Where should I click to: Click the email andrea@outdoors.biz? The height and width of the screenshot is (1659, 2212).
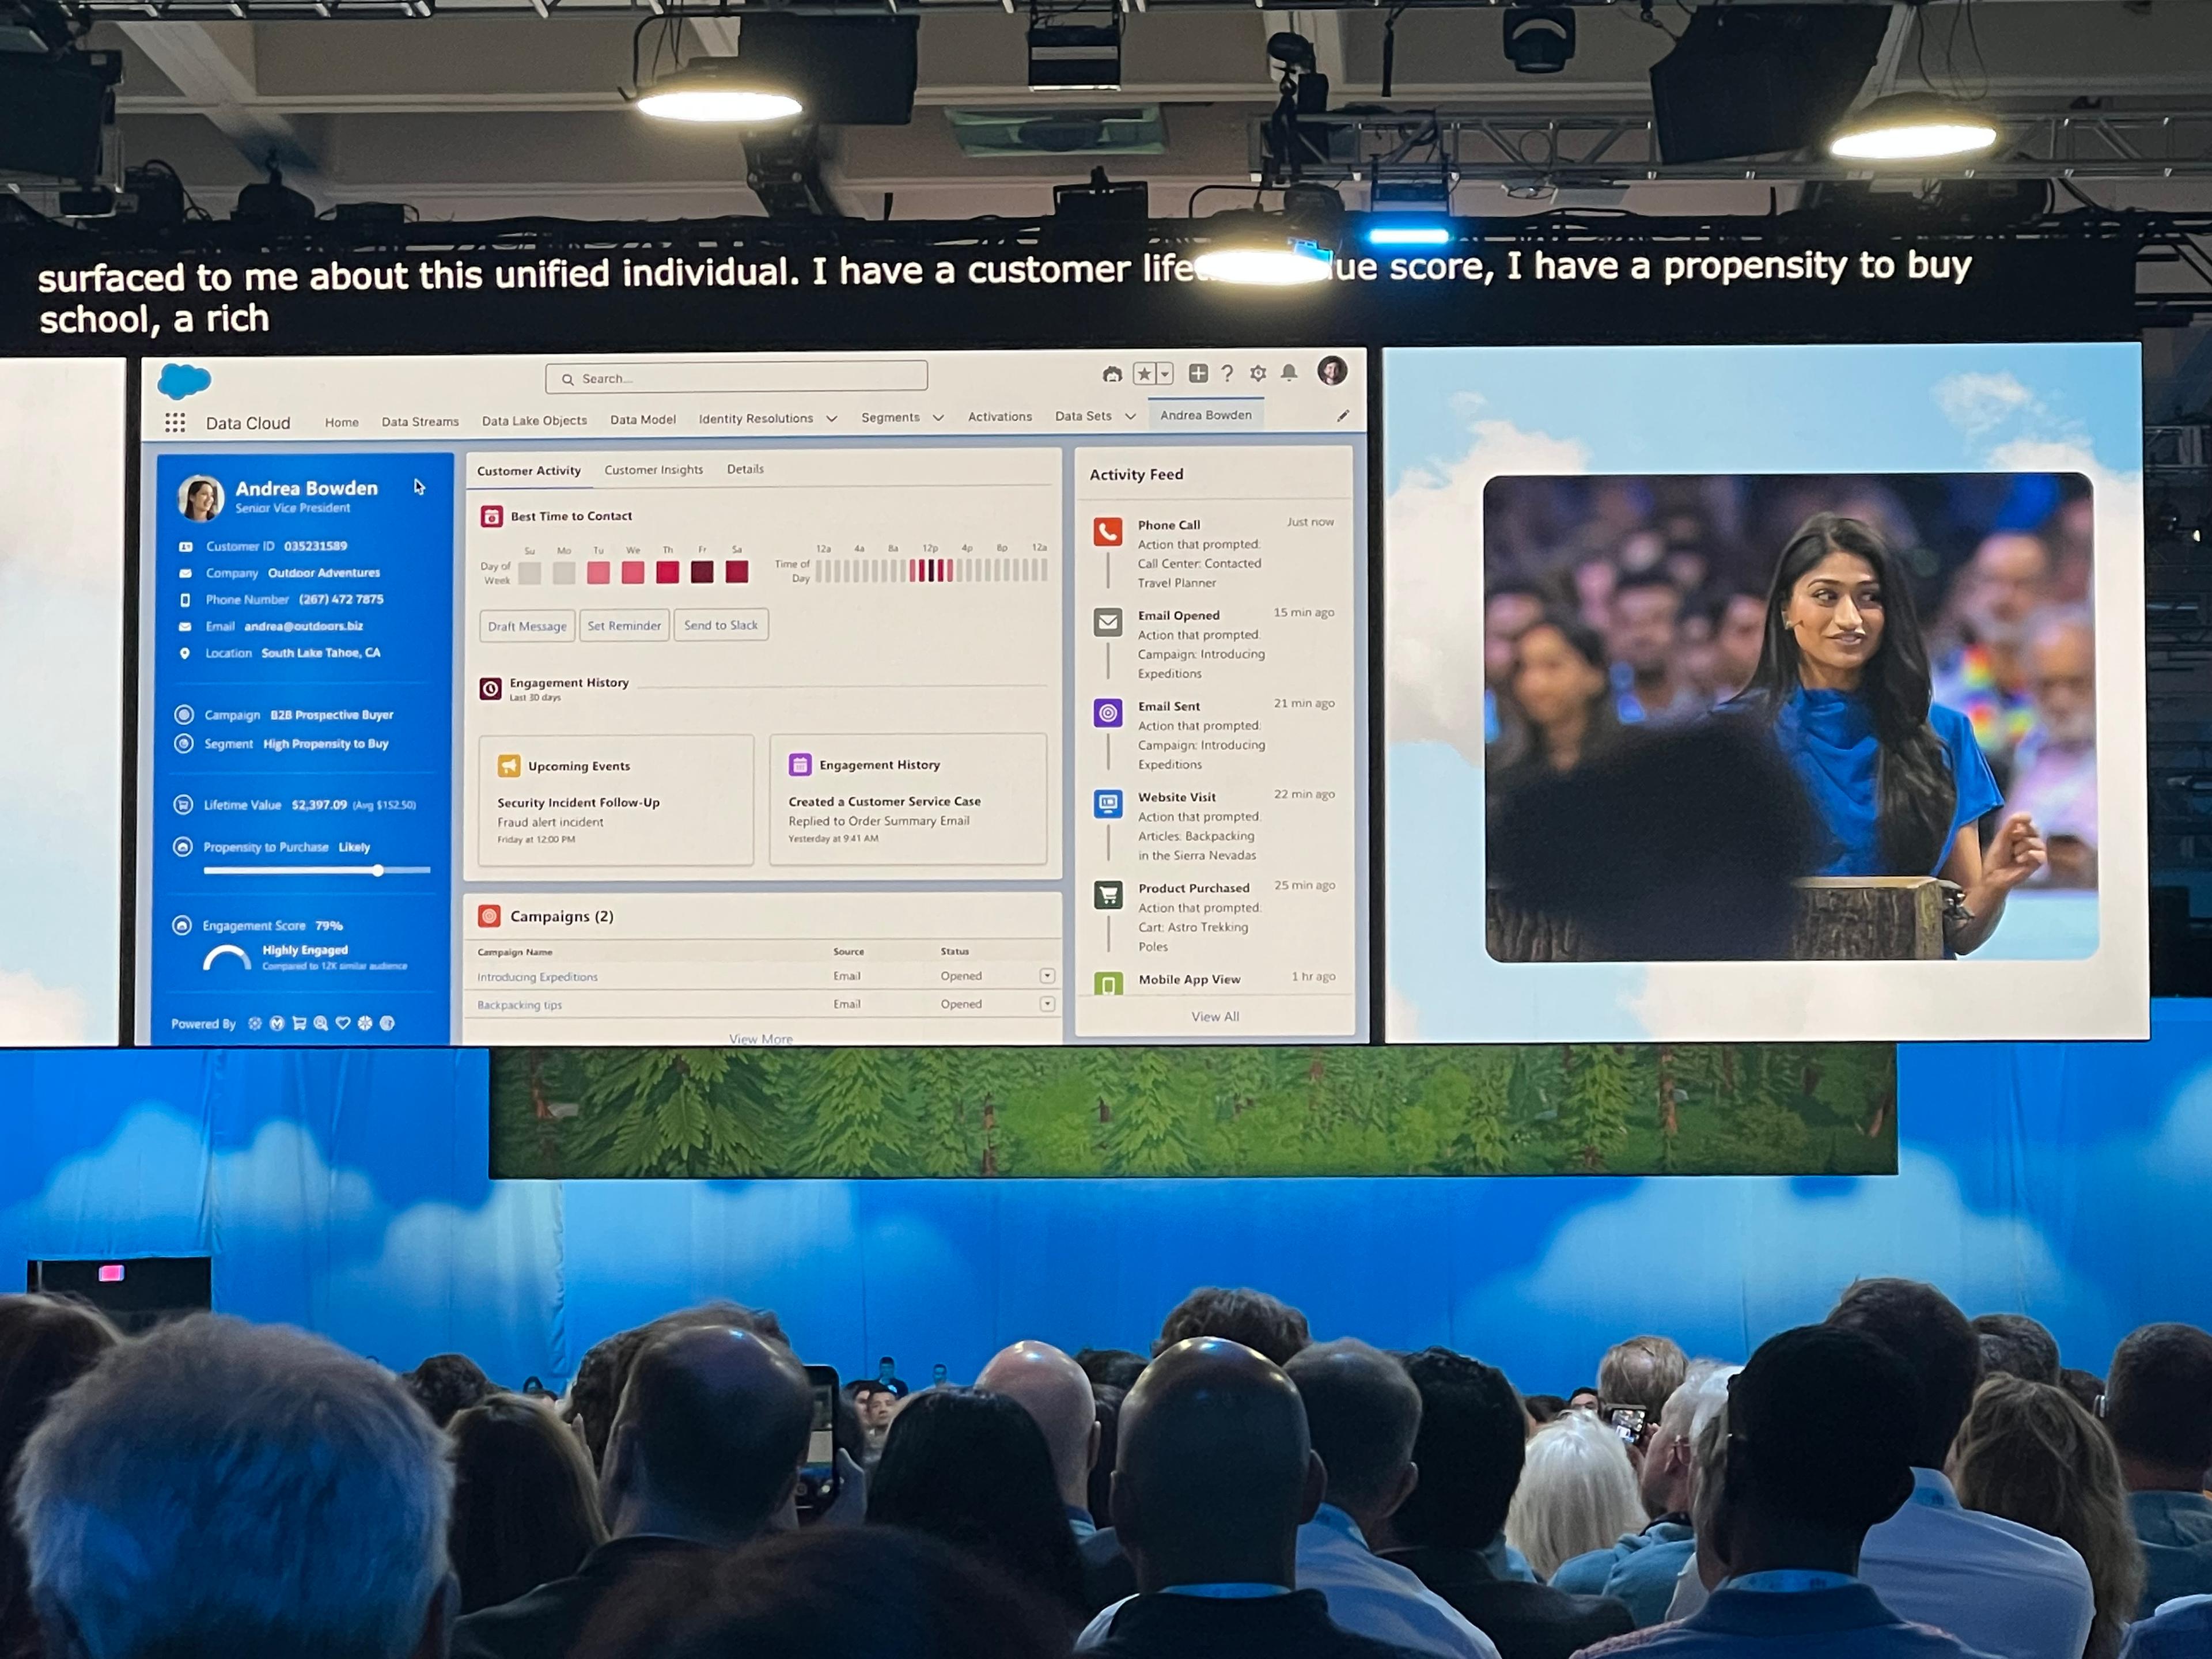point(304,626)
